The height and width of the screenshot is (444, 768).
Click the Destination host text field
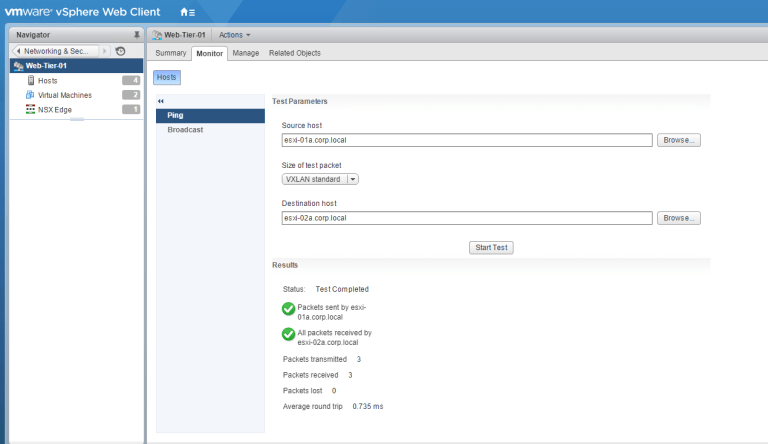click(x=466, y=217)
